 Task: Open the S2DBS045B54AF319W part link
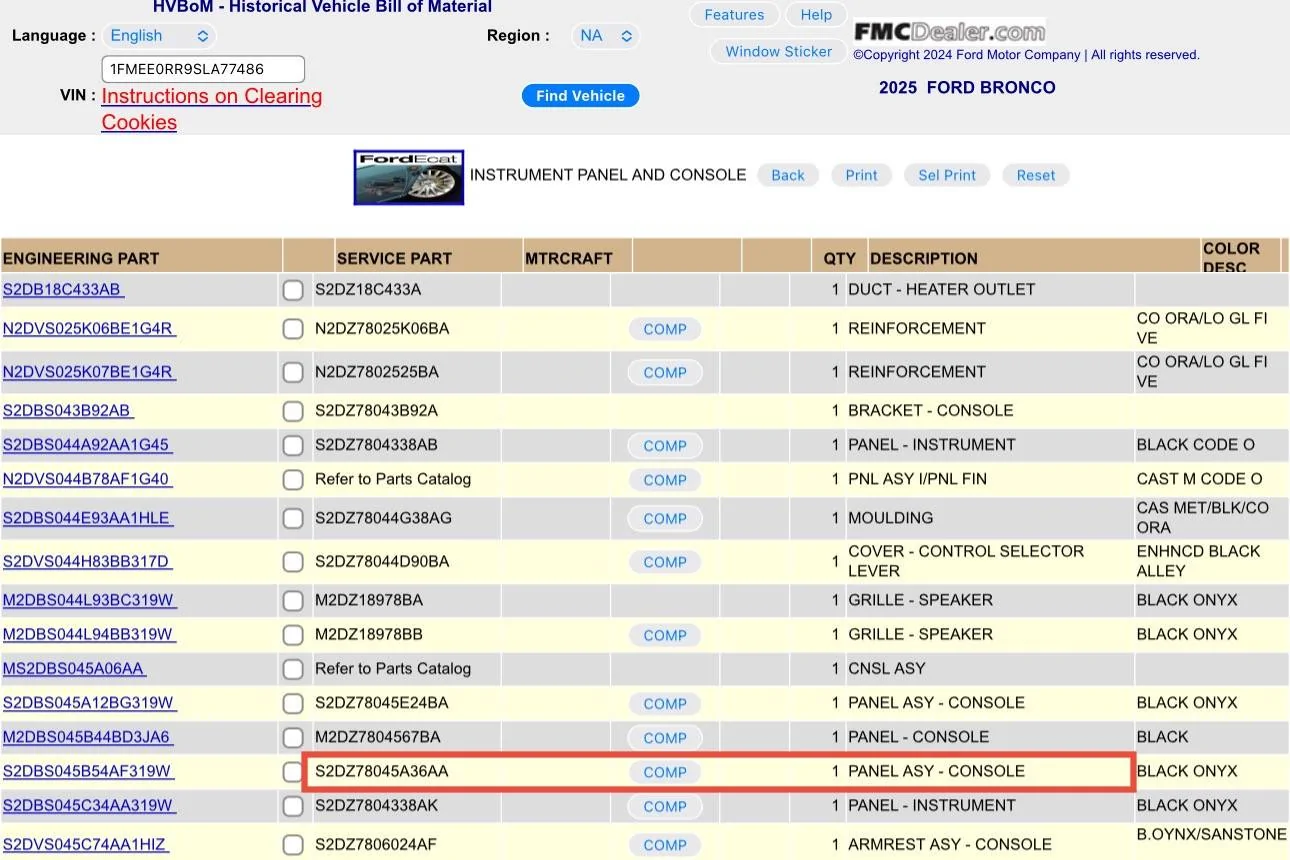88,772
